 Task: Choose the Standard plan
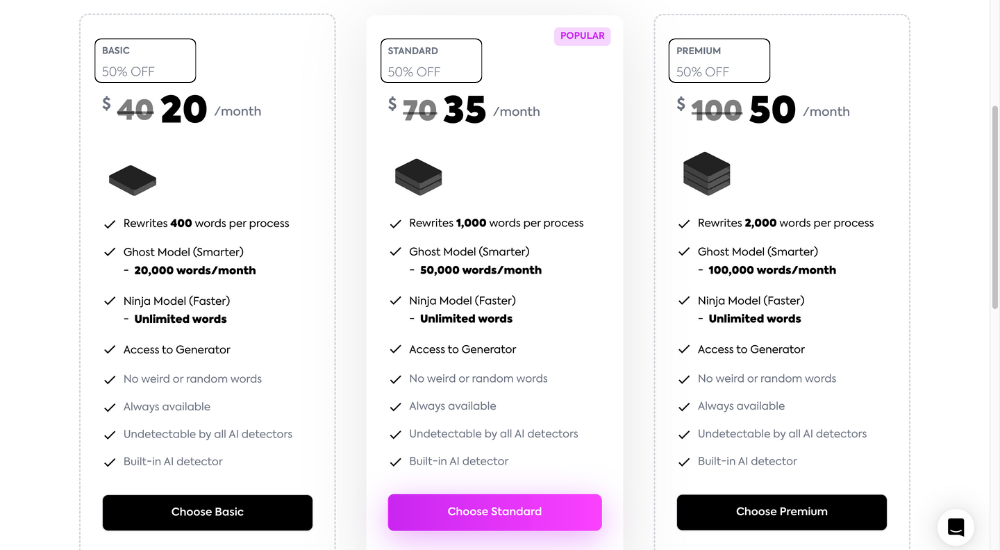(x=494, y=512)
